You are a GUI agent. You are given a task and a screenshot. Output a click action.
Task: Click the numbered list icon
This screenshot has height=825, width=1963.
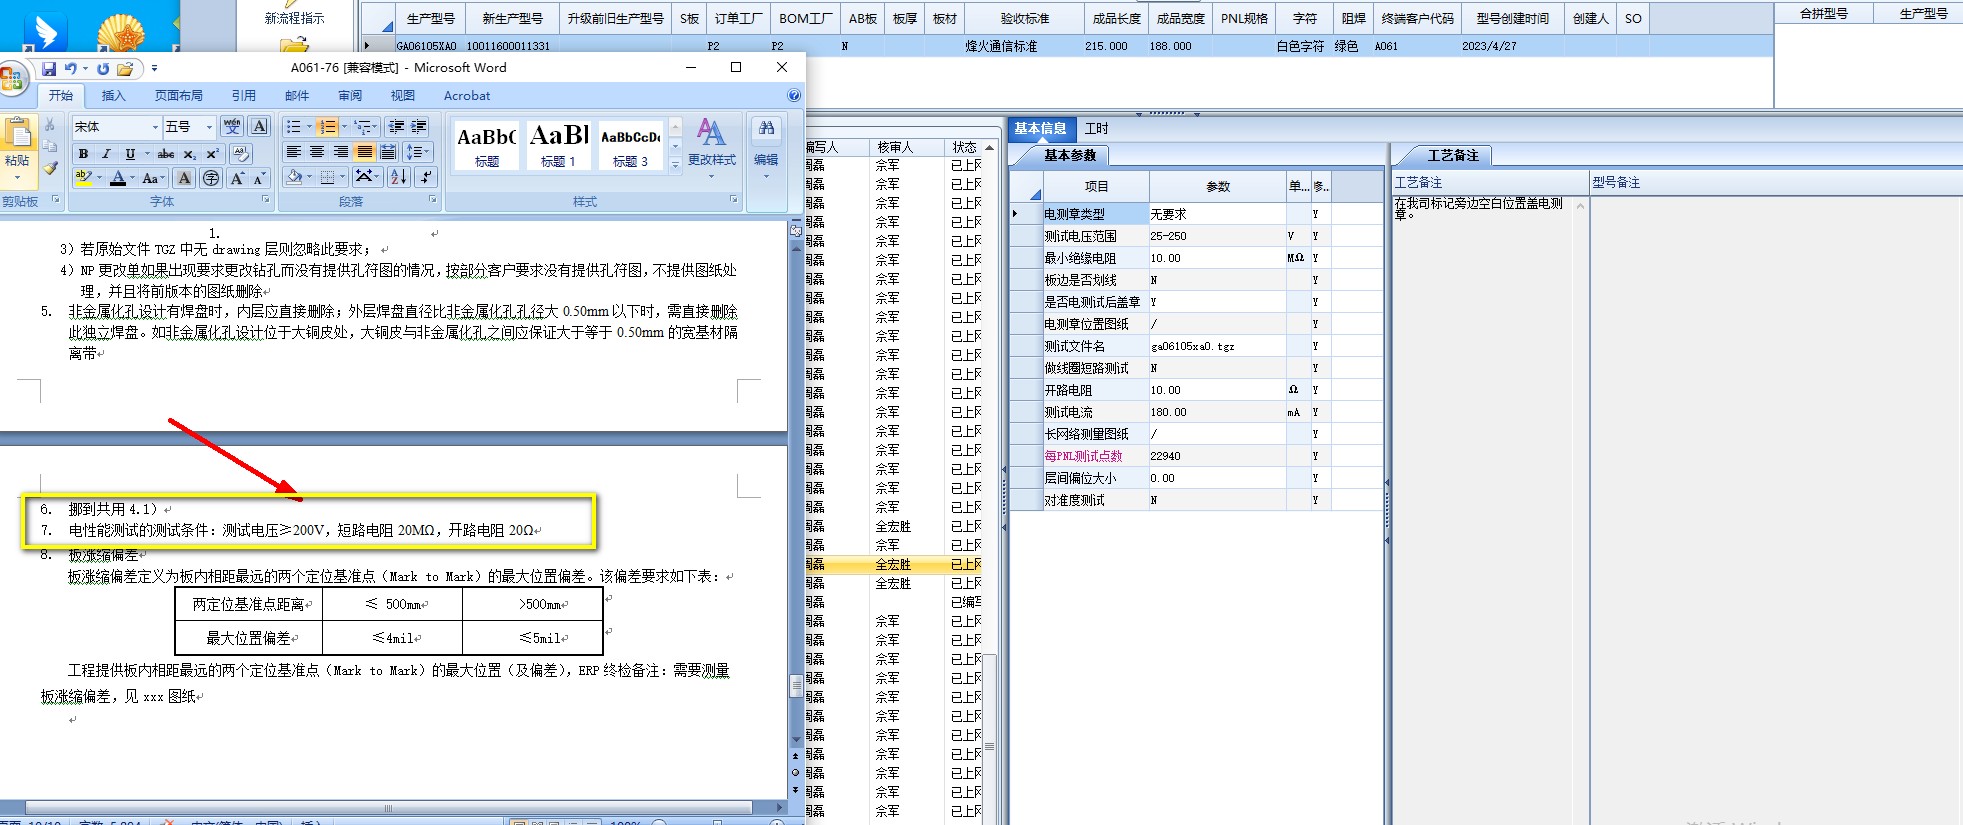pos(327,126)
